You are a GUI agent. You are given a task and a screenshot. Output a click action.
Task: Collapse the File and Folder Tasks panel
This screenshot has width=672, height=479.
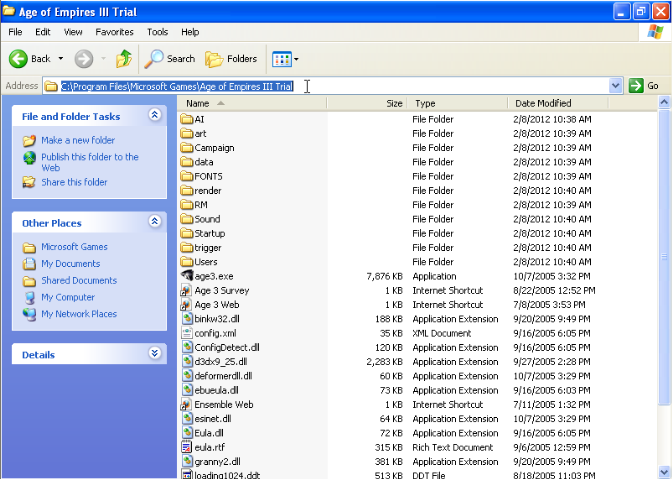pyautogui.click(x=155, y=115)
